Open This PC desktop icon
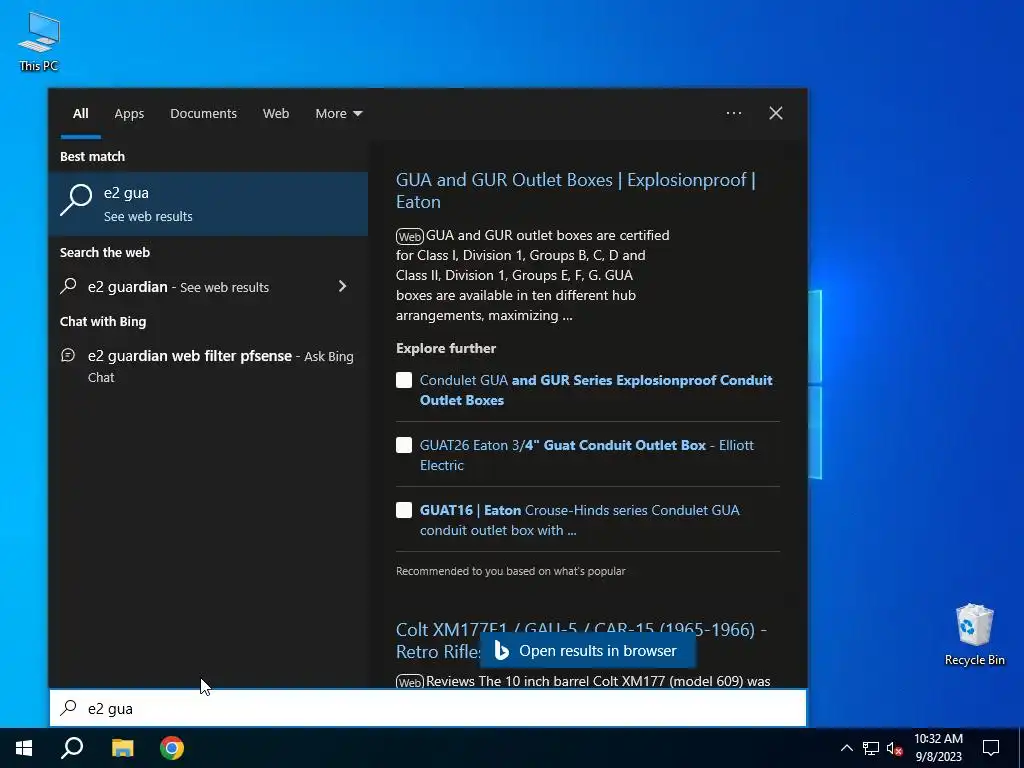 (39, 42)
